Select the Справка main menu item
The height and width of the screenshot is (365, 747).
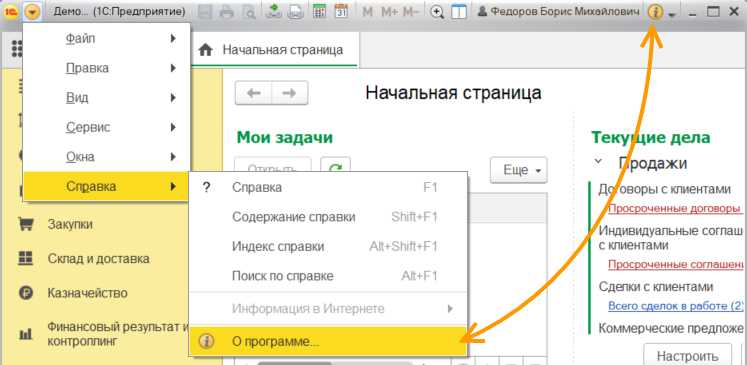coord(107,186)
